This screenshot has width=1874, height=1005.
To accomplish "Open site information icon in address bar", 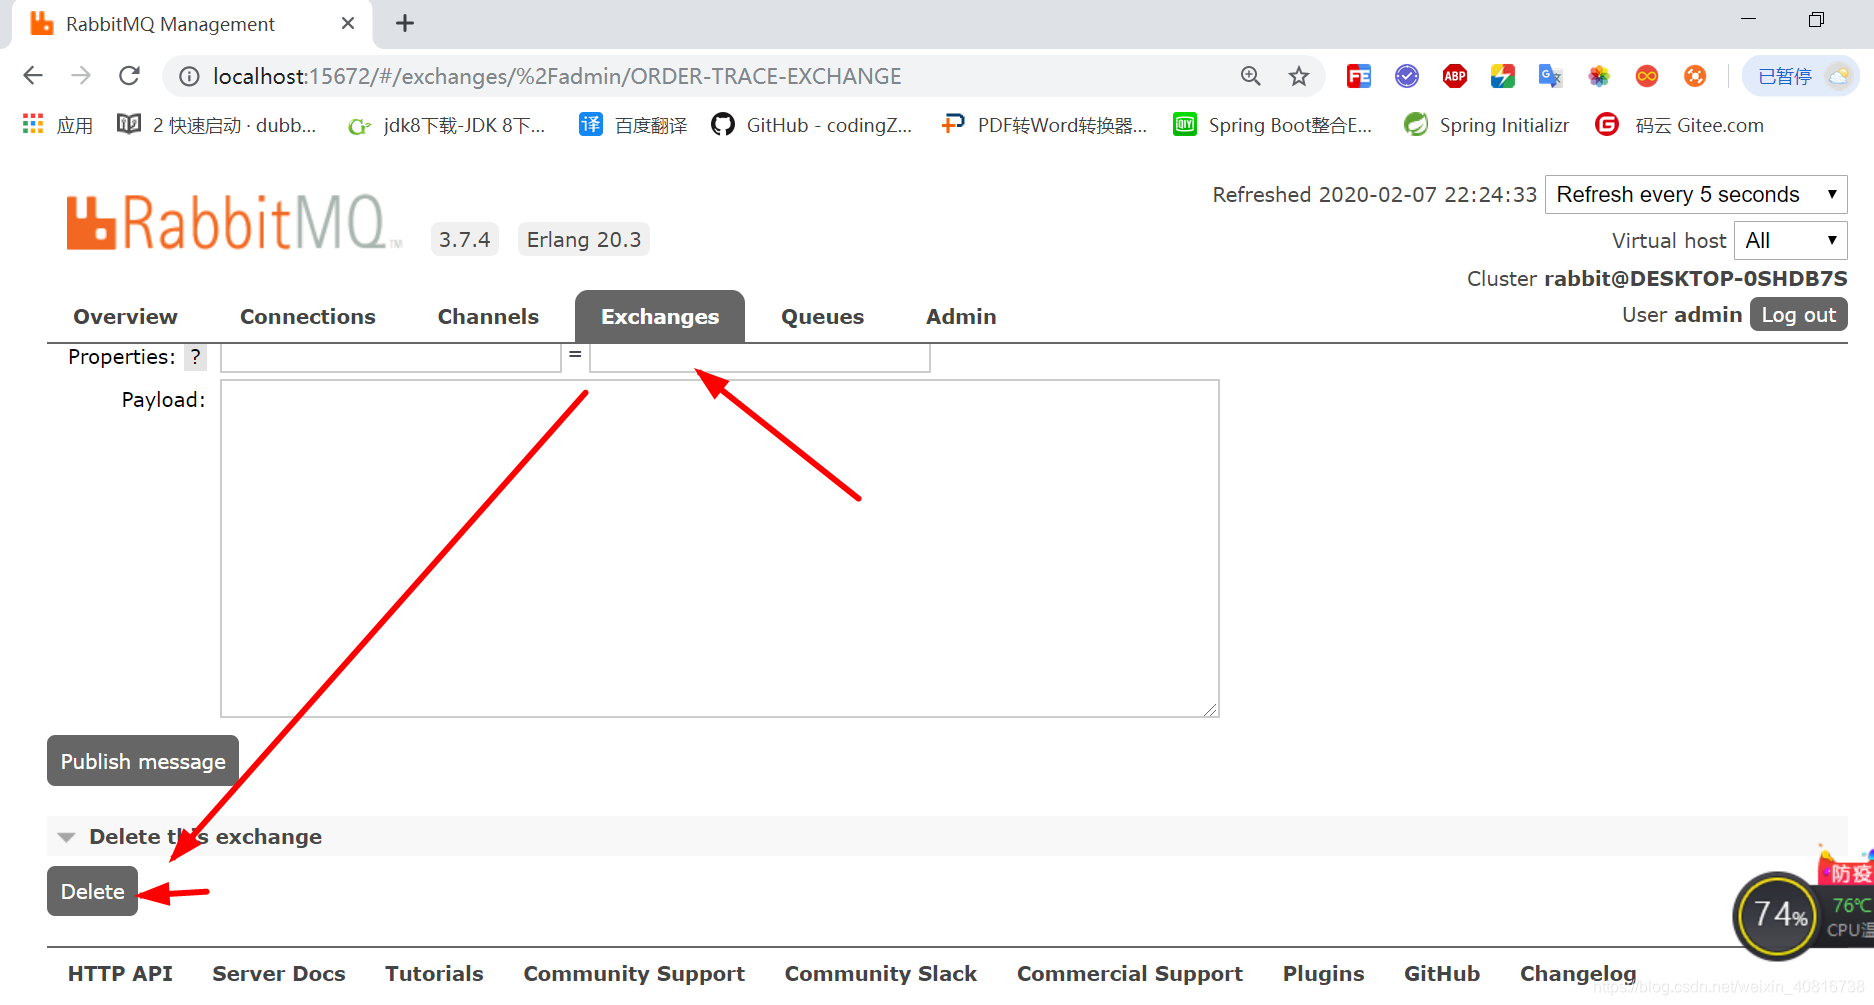I will (x=189, y=76).
